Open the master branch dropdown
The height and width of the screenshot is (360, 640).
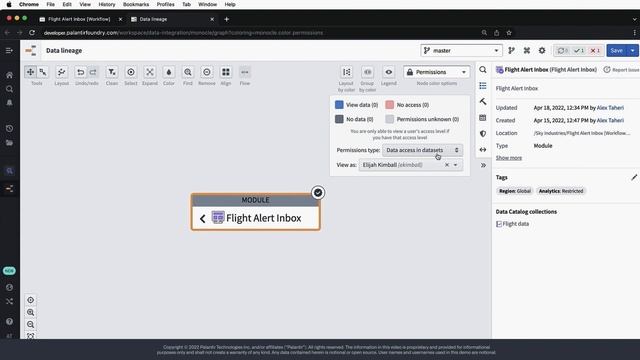pyautogui.click(x=461, y=51)
